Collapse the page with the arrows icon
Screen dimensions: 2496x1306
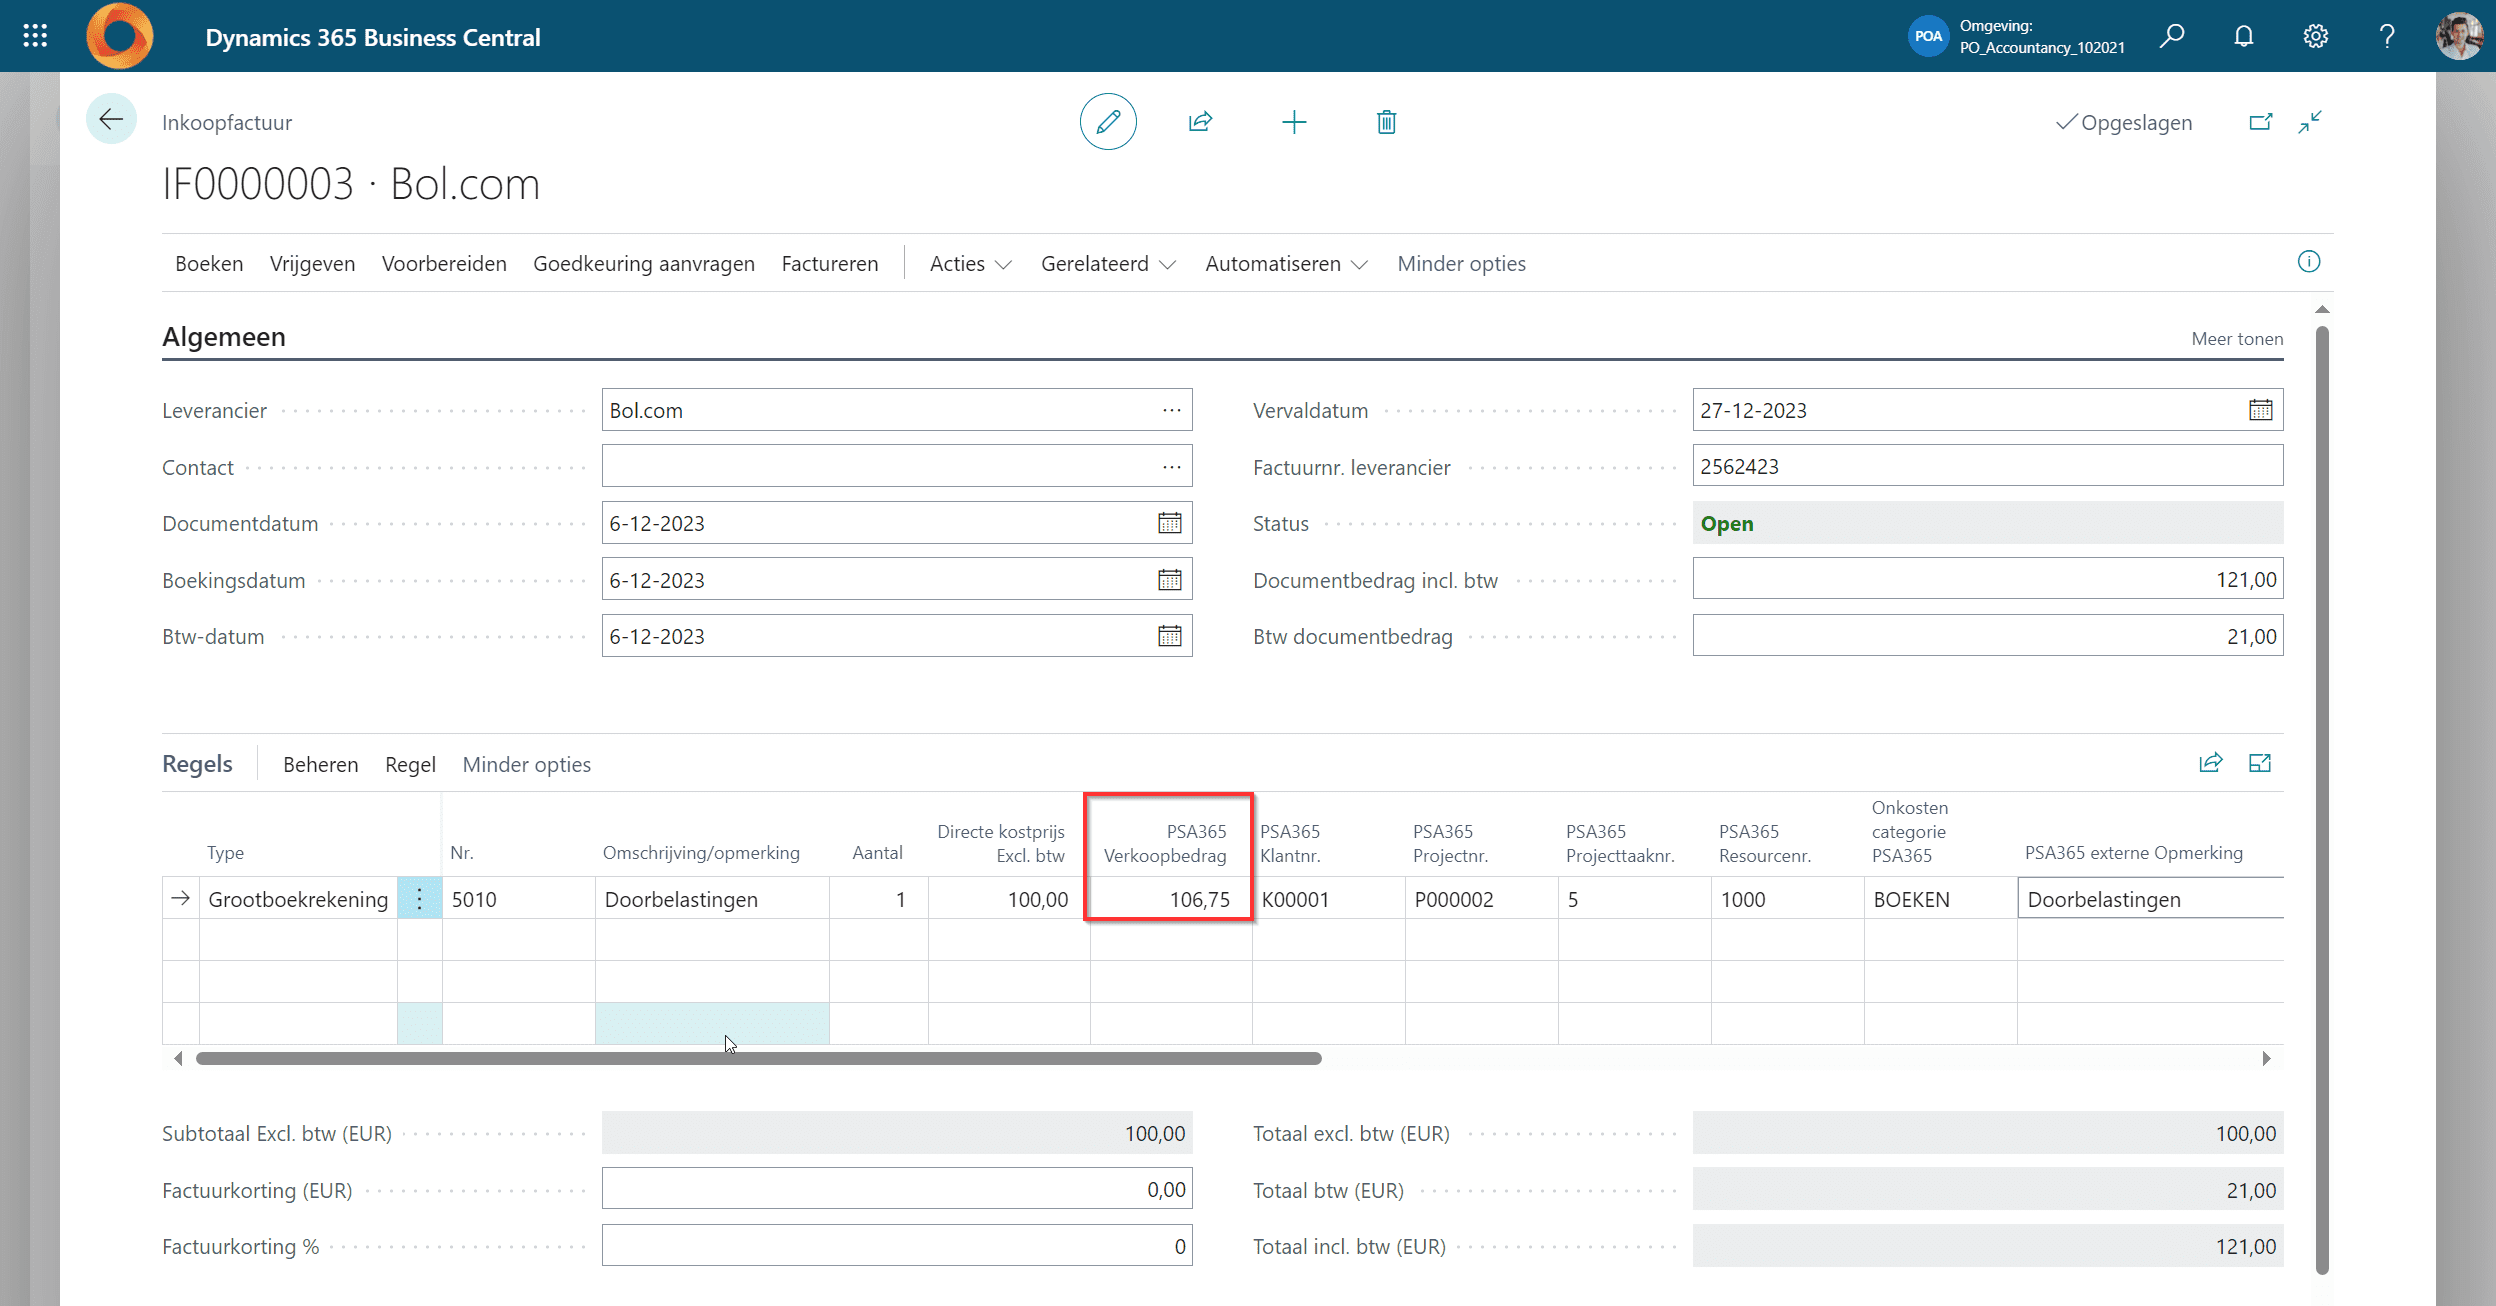tap(2310, 122)
